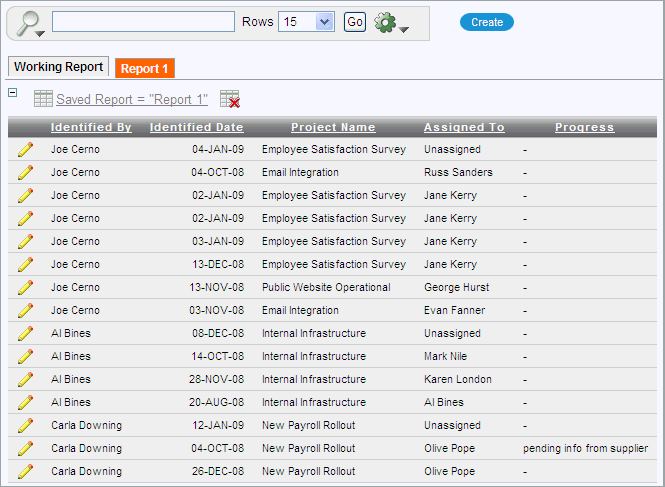The height and width of the screenshot is (487, 665).
Task: Click the saved report table icon
Action: click(43, 99)
